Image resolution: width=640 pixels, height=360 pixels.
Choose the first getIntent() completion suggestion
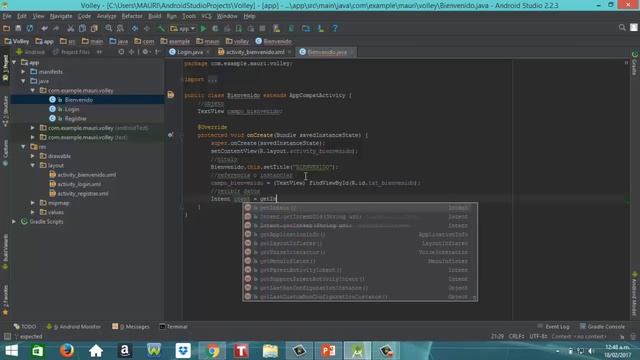(360, 208)
